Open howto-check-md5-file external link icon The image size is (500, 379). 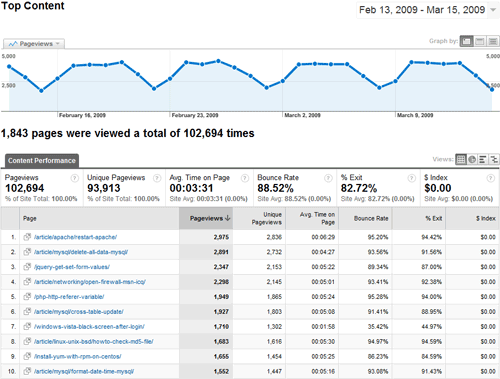pos(27,341)
